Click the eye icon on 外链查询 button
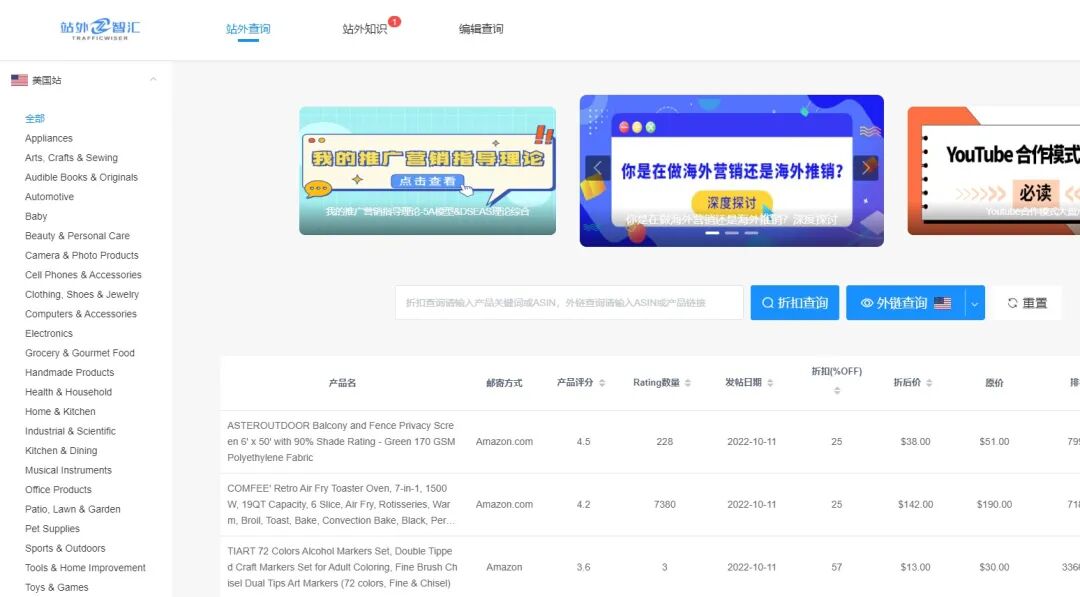 pos(867,302)
